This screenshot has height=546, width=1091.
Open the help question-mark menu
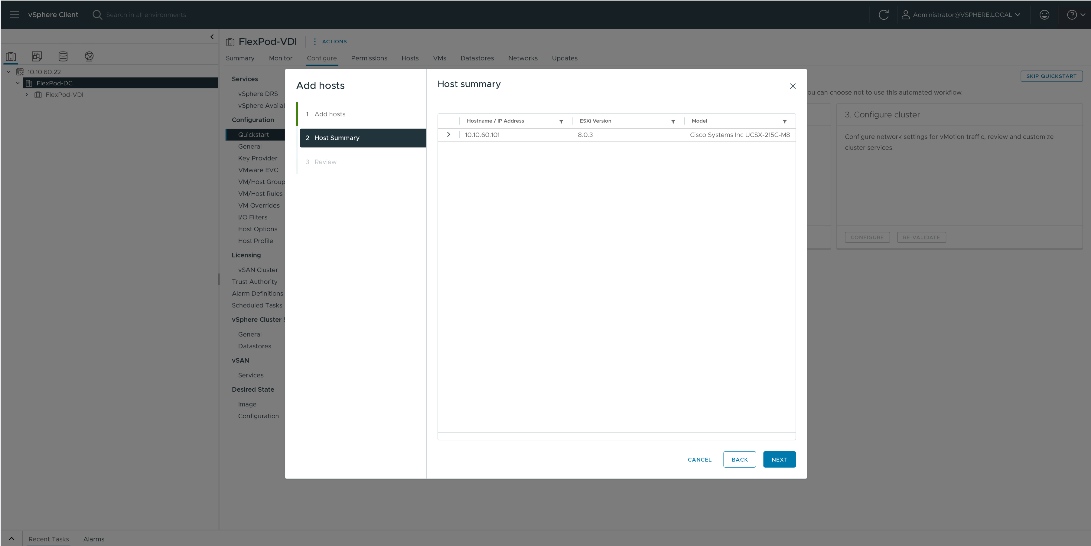1074,15
